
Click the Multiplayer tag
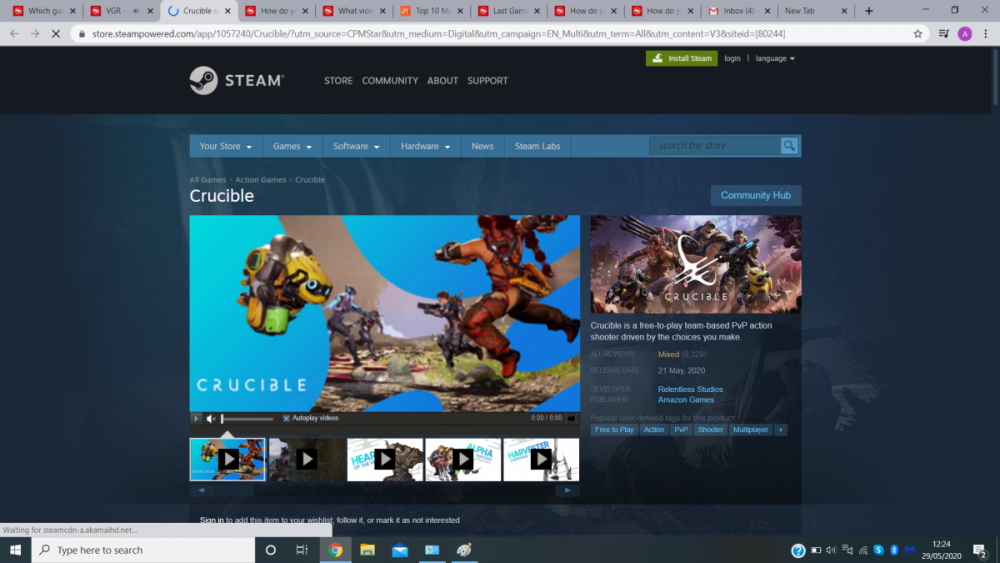(x=750, y=430)
